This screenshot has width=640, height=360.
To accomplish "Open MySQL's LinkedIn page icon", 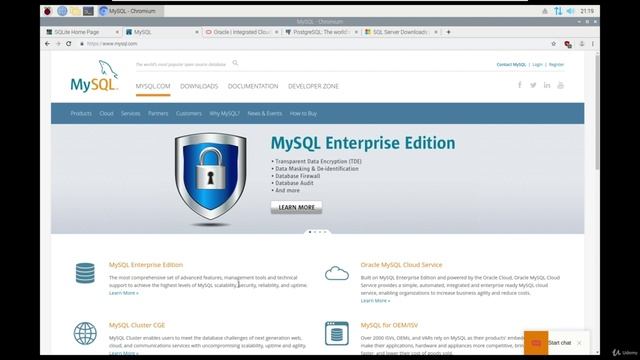I will tap(547, 85).
